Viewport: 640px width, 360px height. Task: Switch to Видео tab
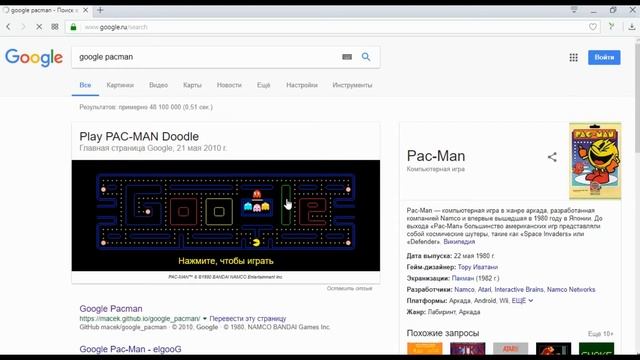(x=158, y=85)
